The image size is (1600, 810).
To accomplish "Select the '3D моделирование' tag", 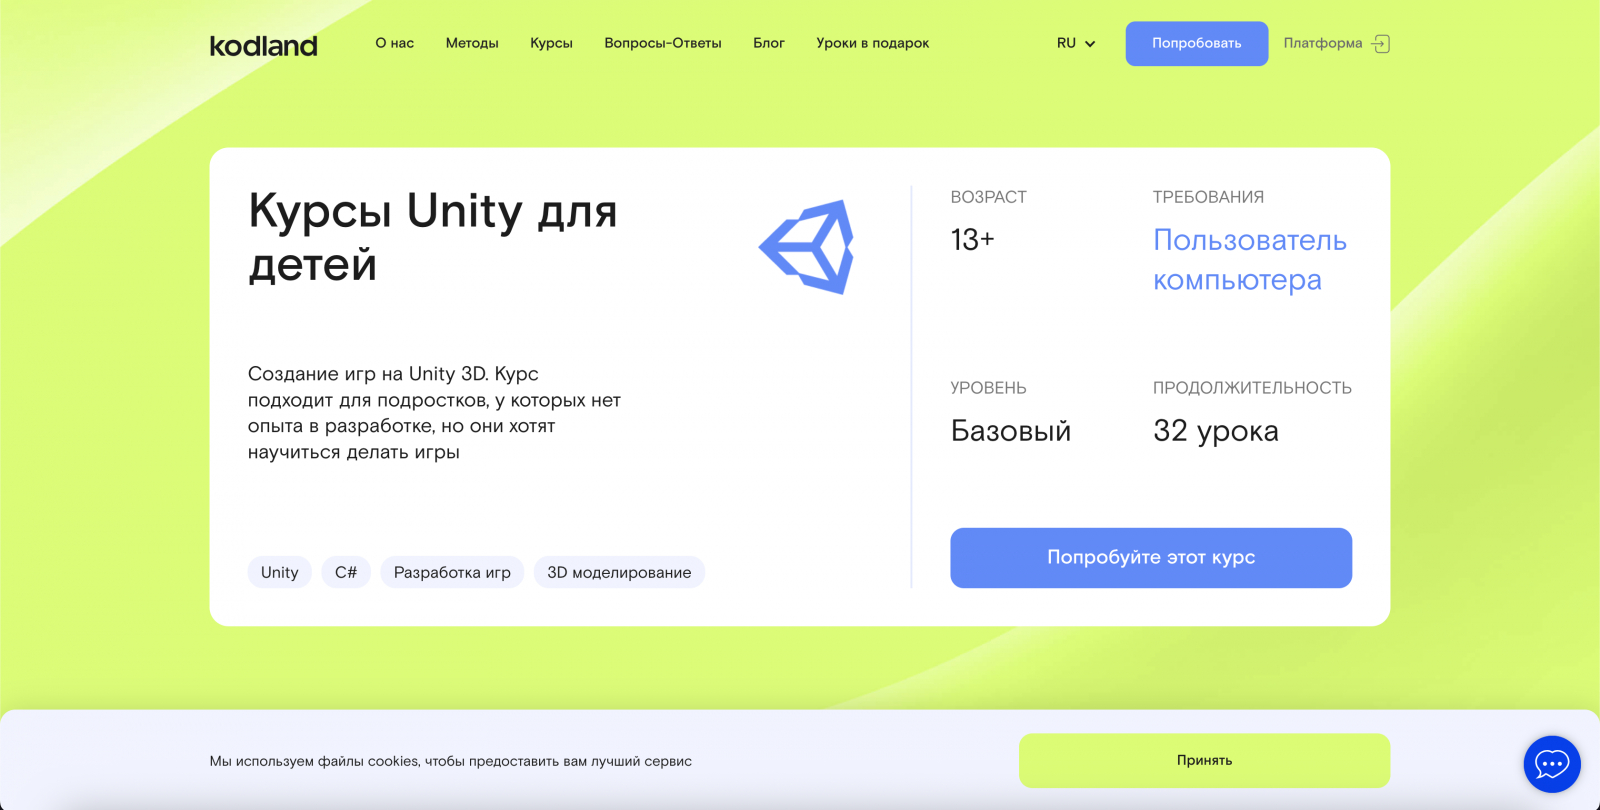I will (x=619, y=572).
